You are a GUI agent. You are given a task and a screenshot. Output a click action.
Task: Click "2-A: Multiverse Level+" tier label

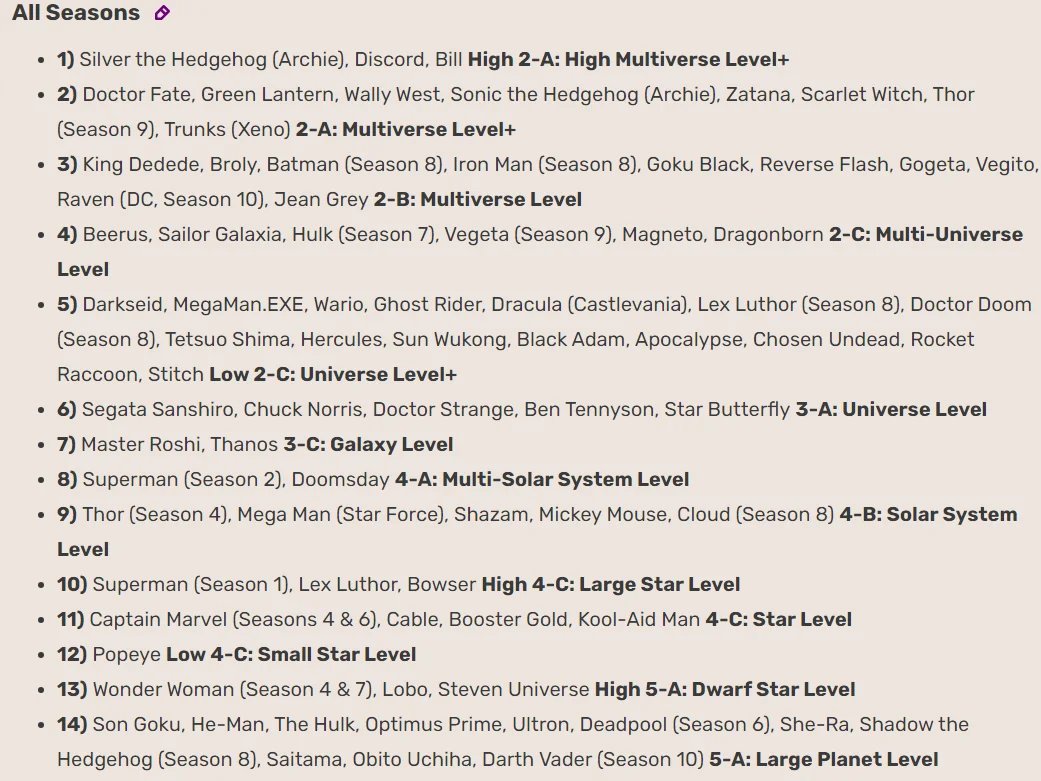(x=406, y=129)
